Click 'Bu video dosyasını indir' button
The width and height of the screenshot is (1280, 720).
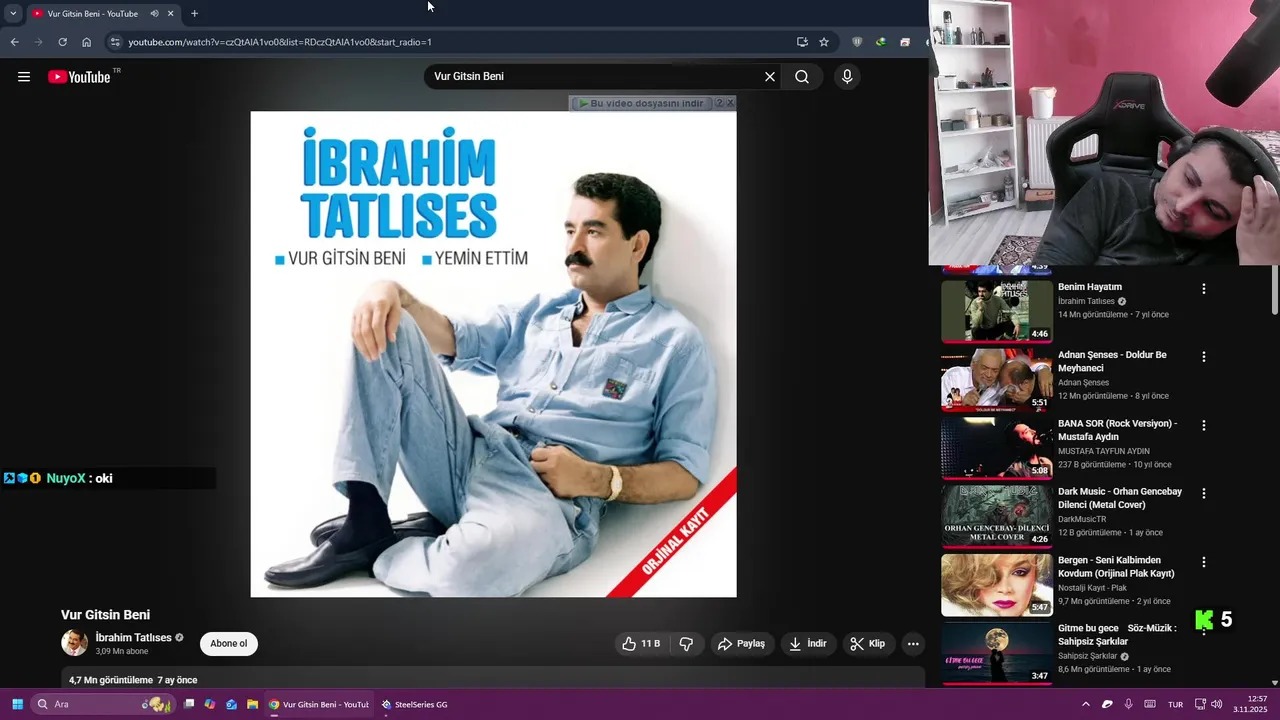[641, 103]
